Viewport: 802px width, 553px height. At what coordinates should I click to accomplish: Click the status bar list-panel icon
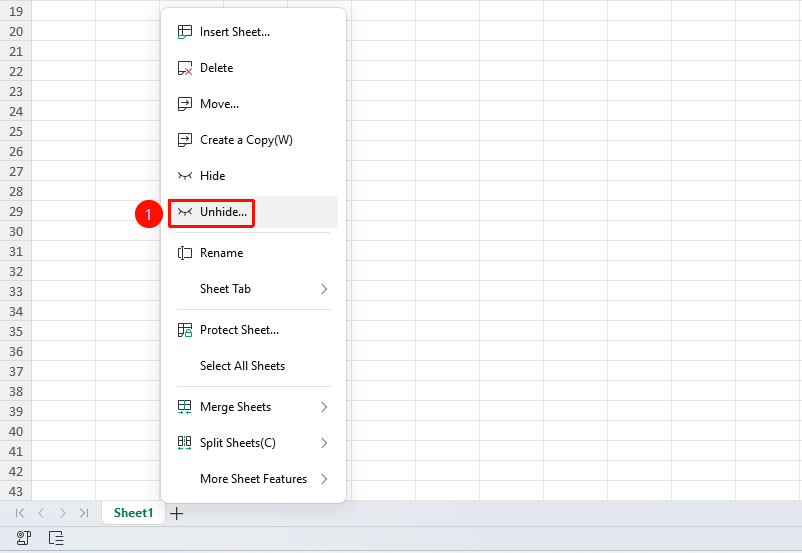(x=56, y=538)
